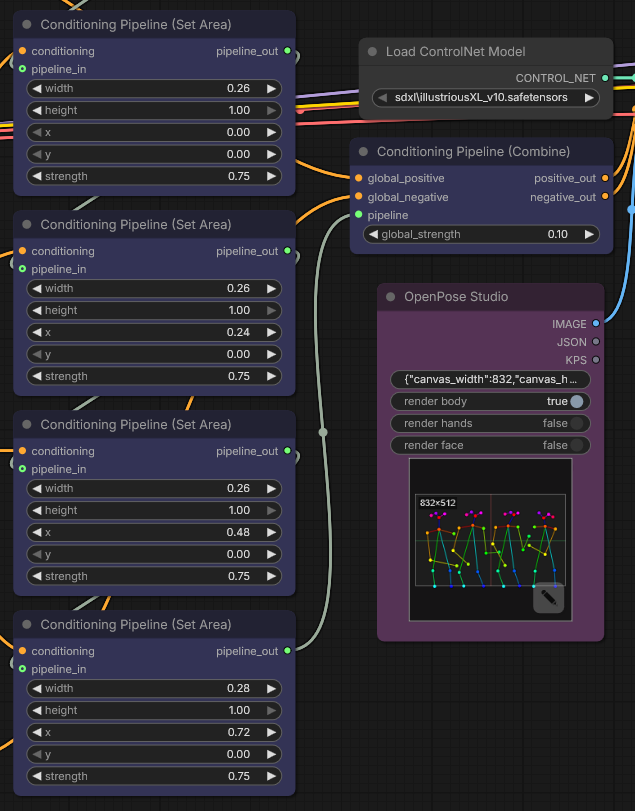
Task: Enable the render hands toggle
Action: pyautogui.click(x=576, y=423)
